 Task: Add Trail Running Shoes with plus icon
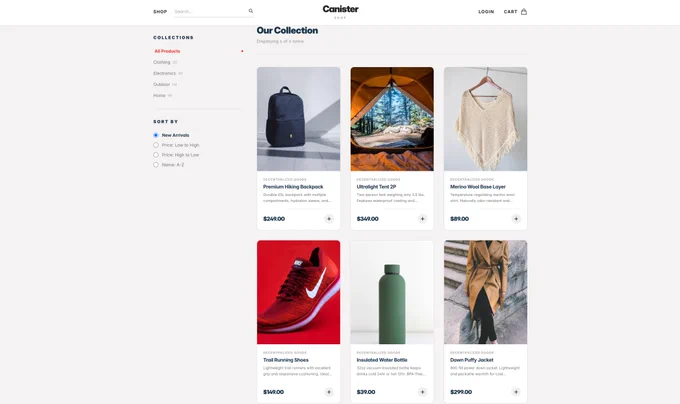pyautogui.click(x=329, y=392)
